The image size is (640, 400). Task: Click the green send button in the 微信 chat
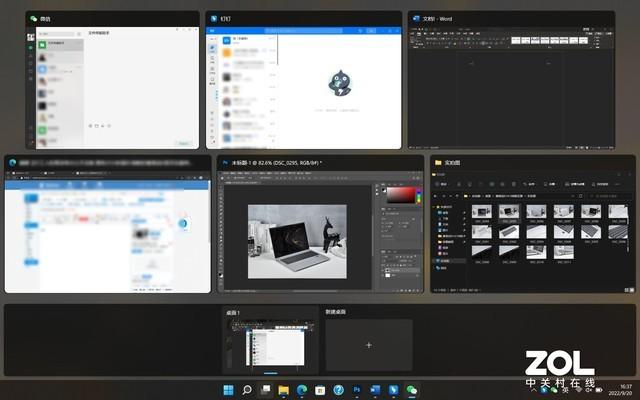(184, 143)
